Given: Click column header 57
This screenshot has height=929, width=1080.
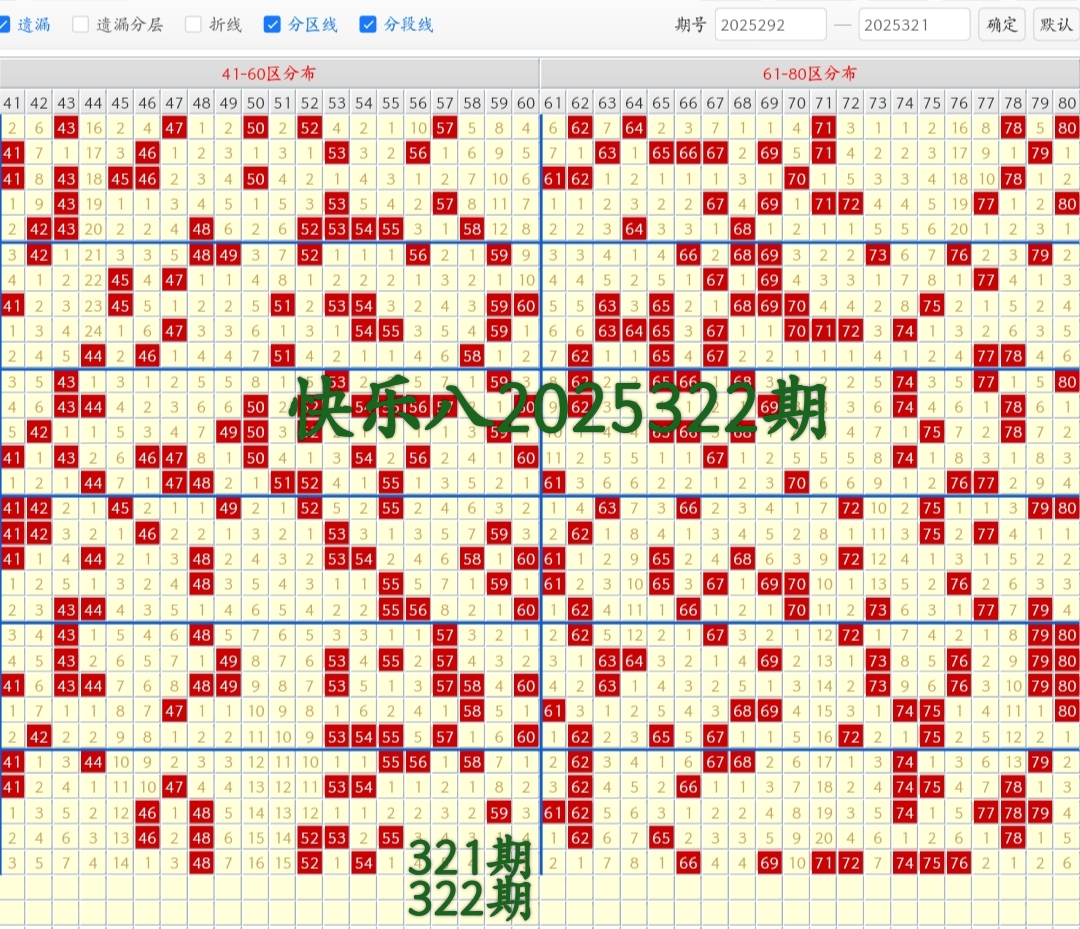Looking at the screenshot, I should tap(445, 103).
